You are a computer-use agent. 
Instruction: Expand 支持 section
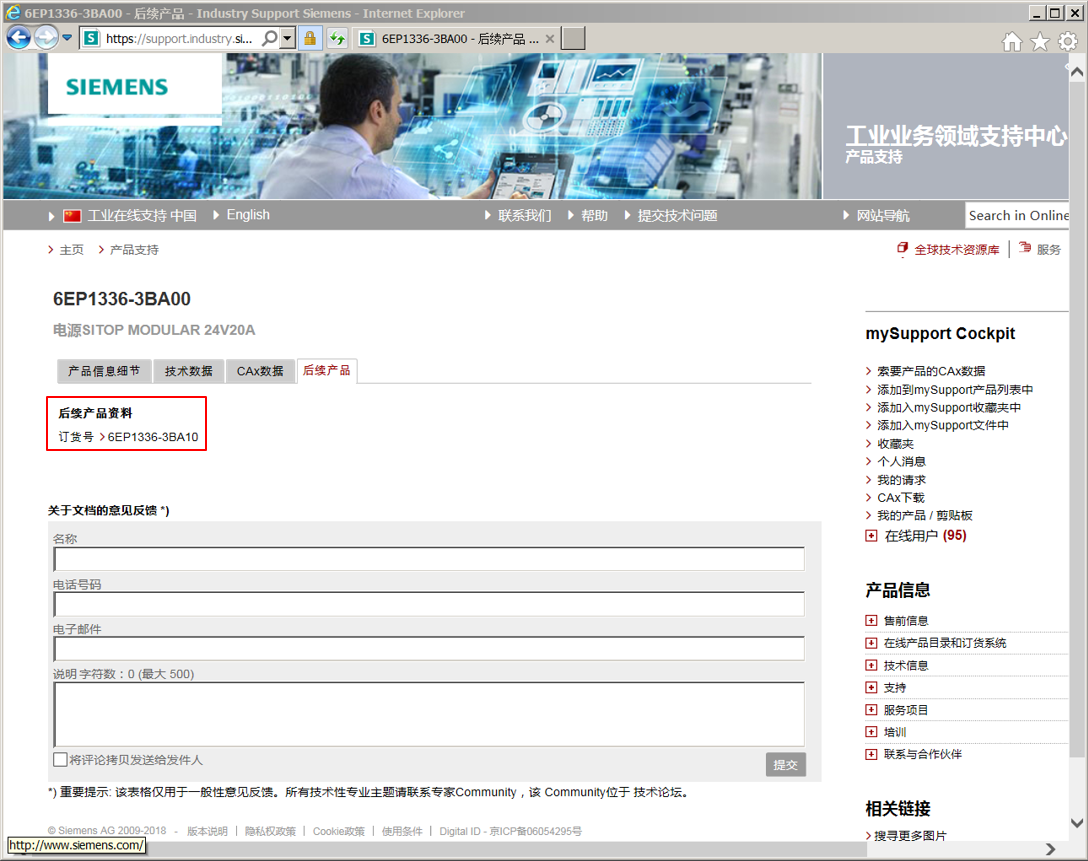pyautogui.click(x=872, y=687)
